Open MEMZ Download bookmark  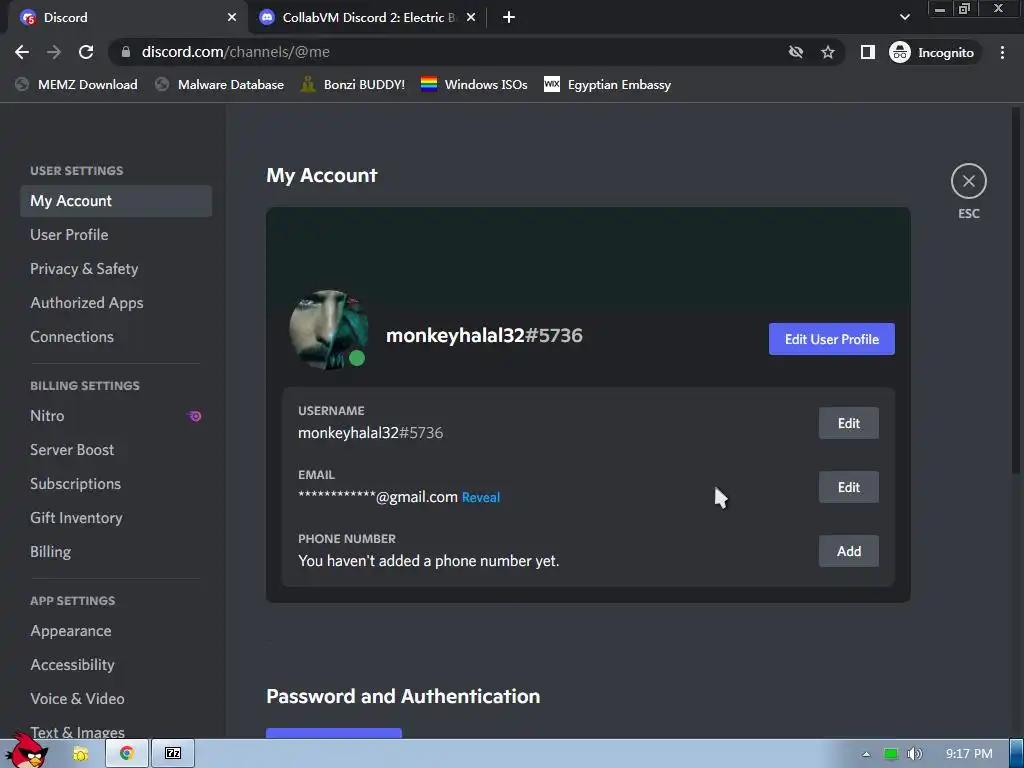(76, 85)
